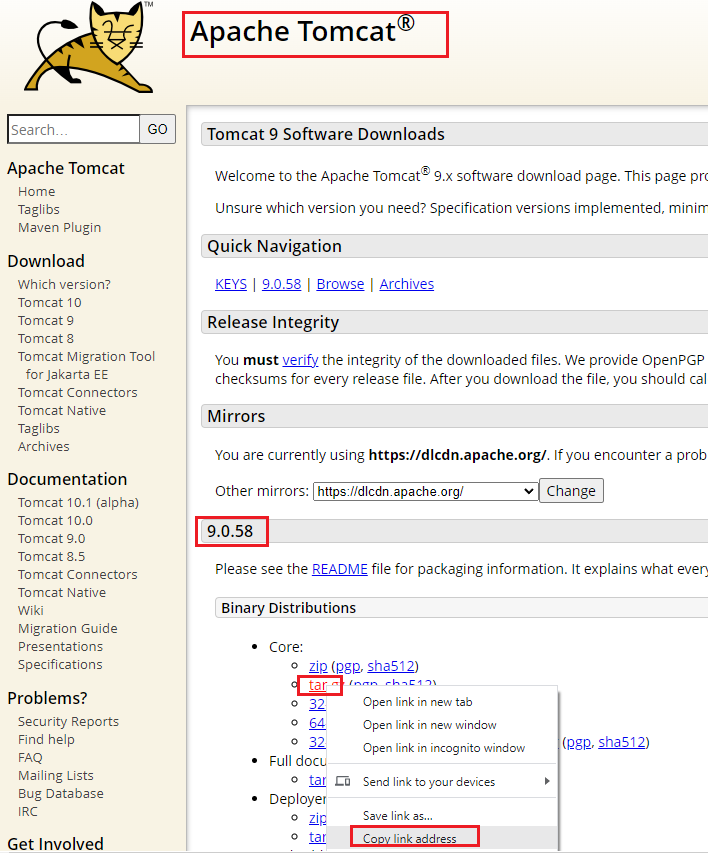This screenshot has width=708, height=853.
Task: Open the Core zip sha512 checksum link
Action: click(391, 666)
